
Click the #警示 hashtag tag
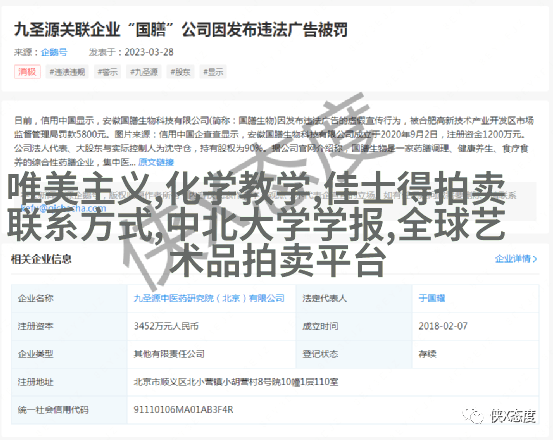point(108,72)
